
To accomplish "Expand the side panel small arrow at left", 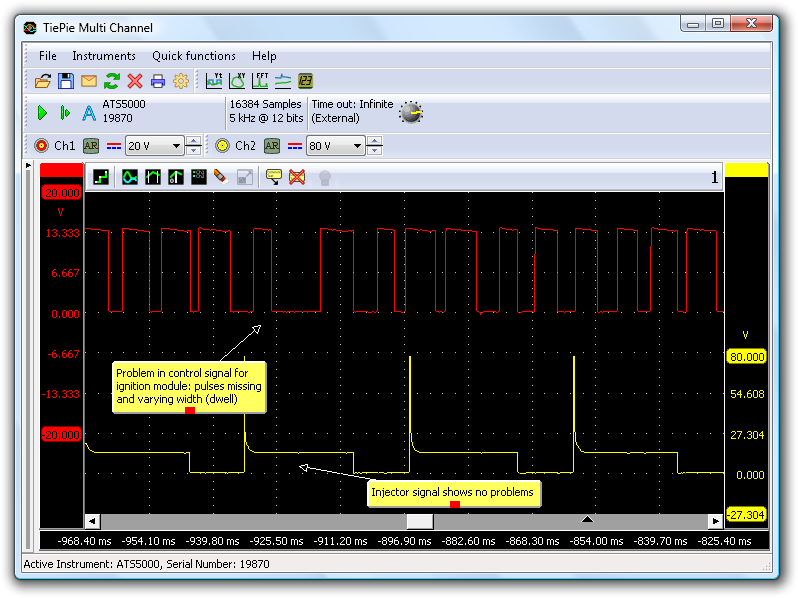I will click(x=28, y=166).
